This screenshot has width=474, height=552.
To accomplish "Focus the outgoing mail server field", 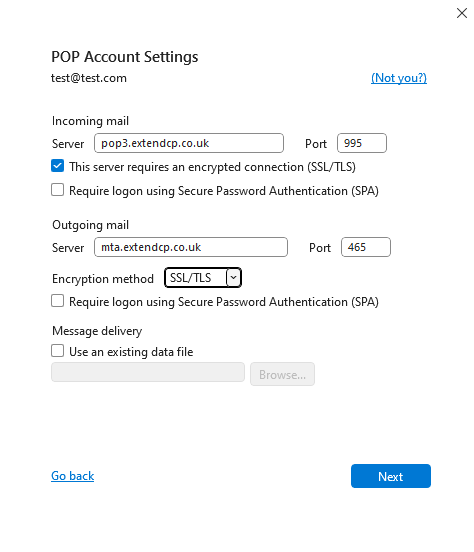I will click(191, 247).
